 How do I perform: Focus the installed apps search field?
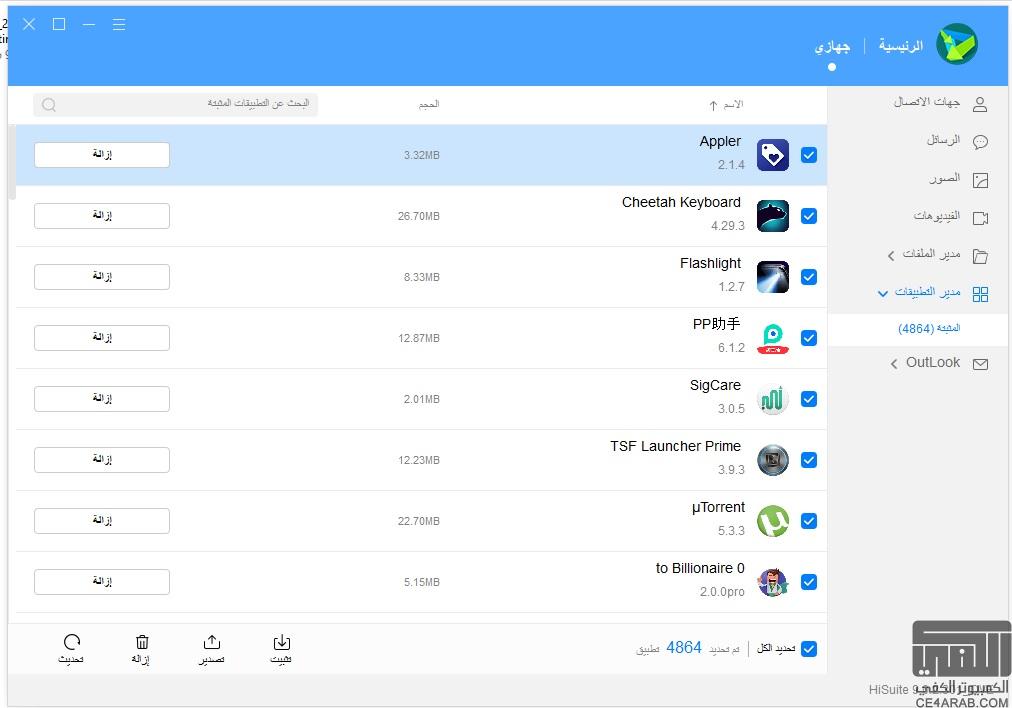[x=176, y=105]
